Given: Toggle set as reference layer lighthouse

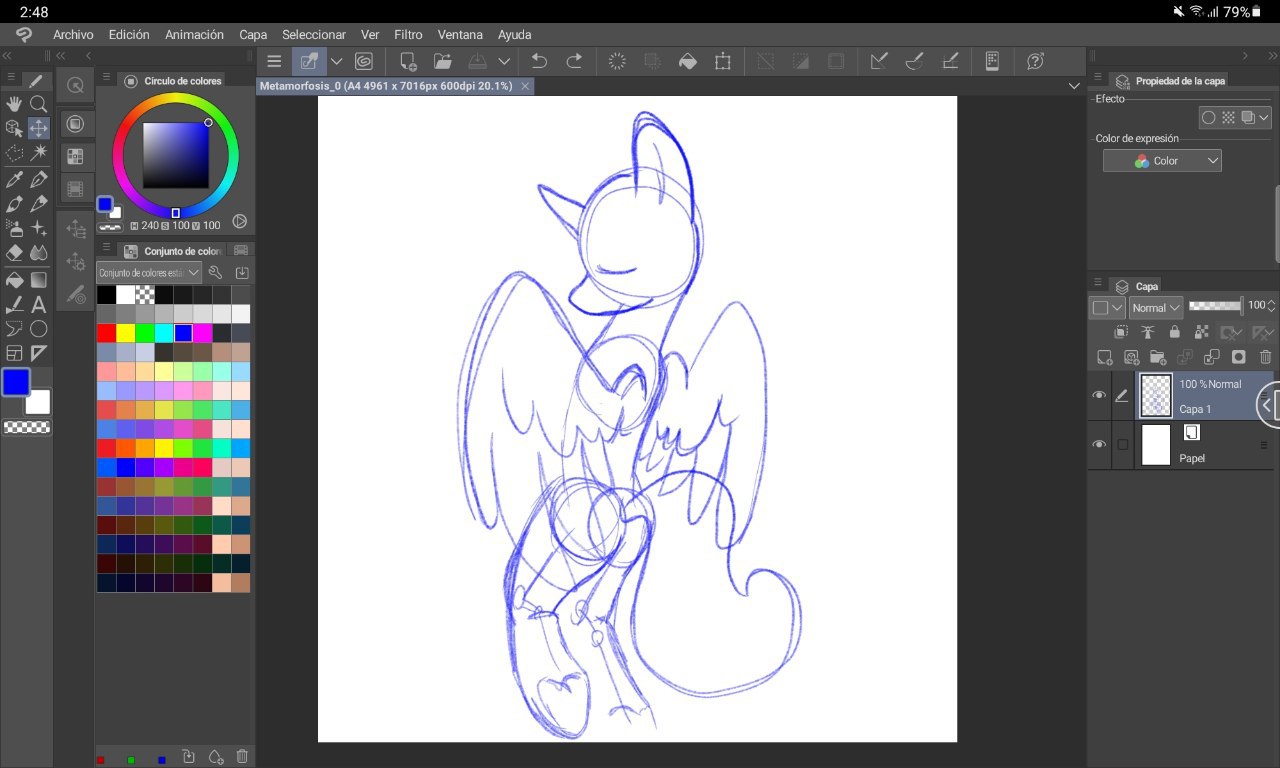Looking at the screenshot, I should (x=1148, y=332).
